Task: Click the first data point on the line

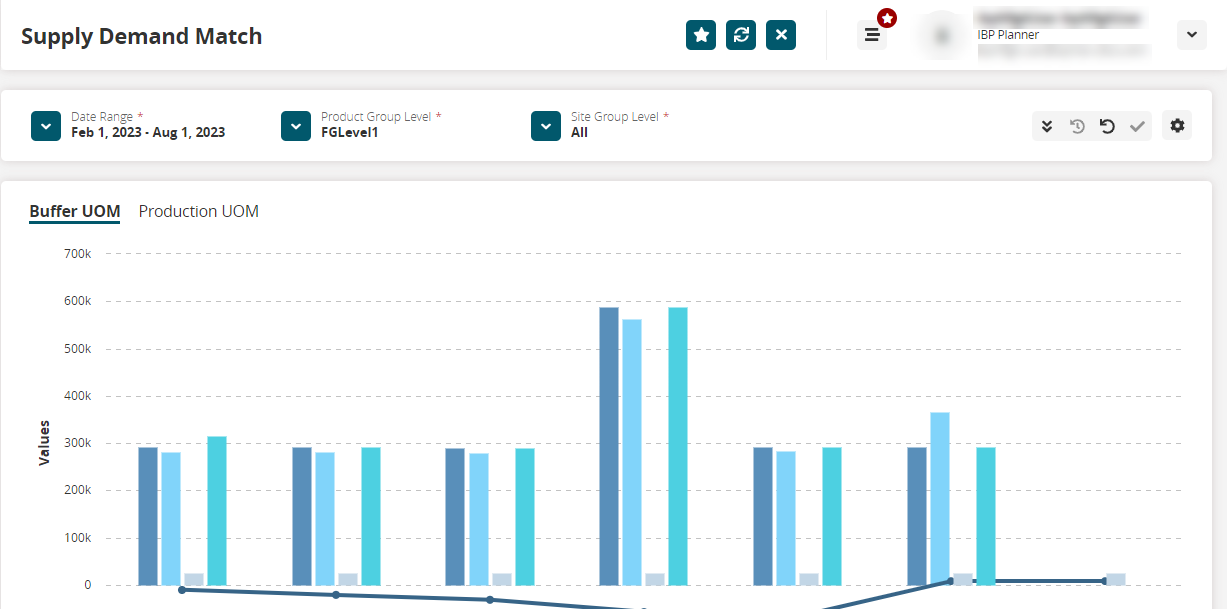Action: click(x=182, y=590)
